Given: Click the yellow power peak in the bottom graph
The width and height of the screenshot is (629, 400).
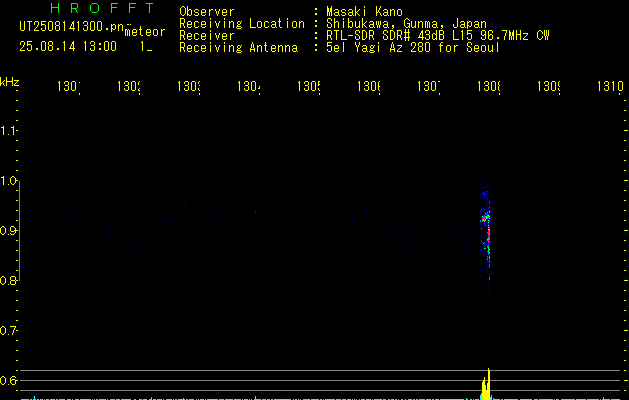Looking at the screenshot, I should pos(486,384).
